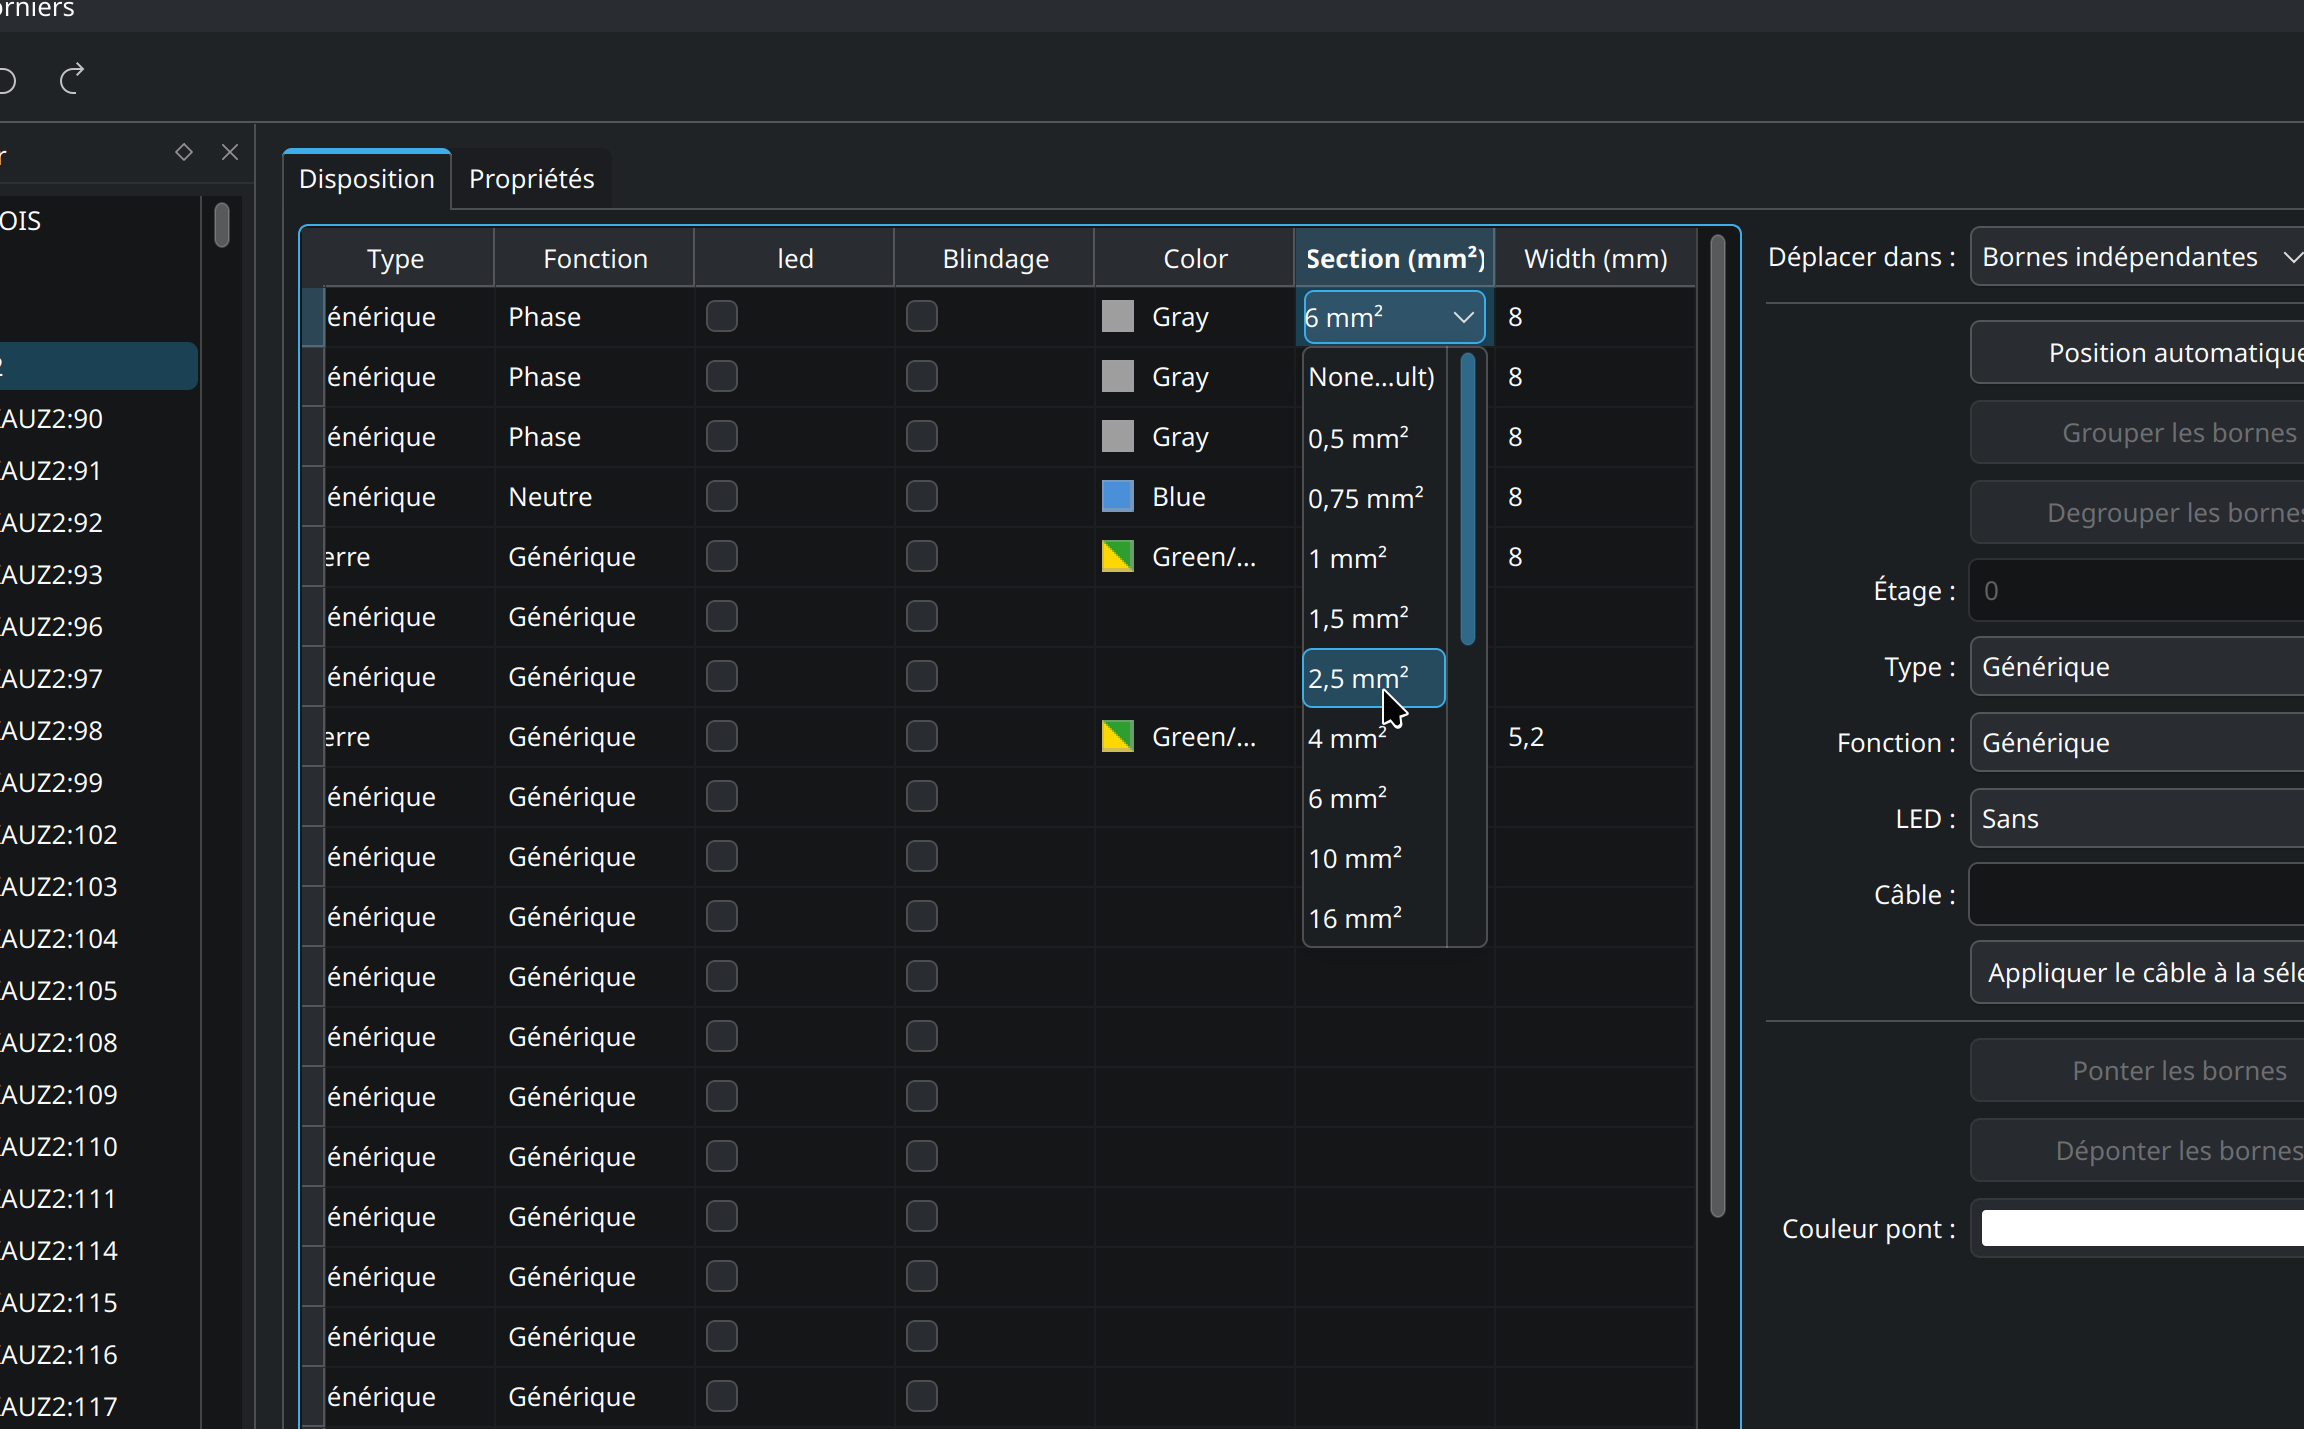Click the table vertical scrollbar

coord(1718,726)
